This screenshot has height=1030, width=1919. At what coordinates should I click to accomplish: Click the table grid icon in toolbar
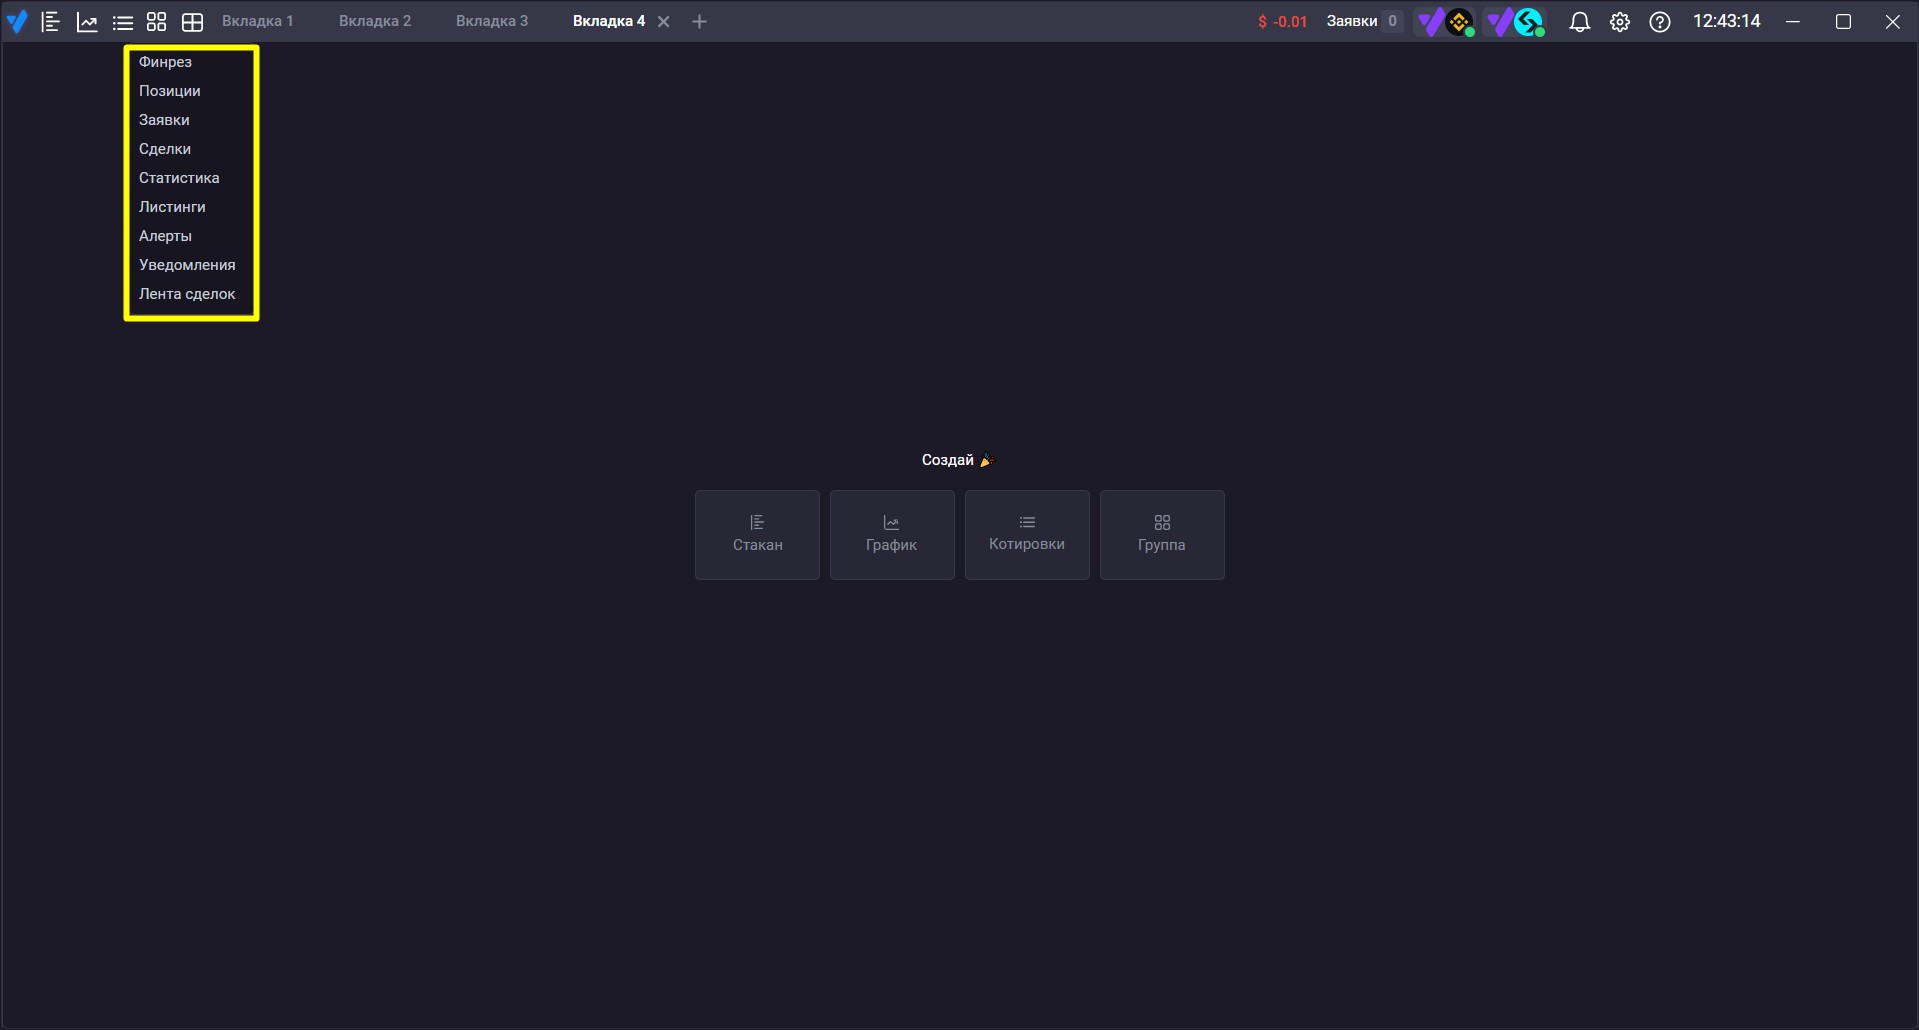pos(193,22)
